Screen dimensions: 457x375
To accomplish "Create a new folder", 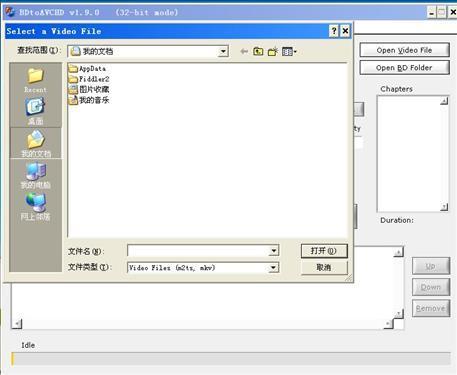I will pyautogui.click(x=273, y=51).
